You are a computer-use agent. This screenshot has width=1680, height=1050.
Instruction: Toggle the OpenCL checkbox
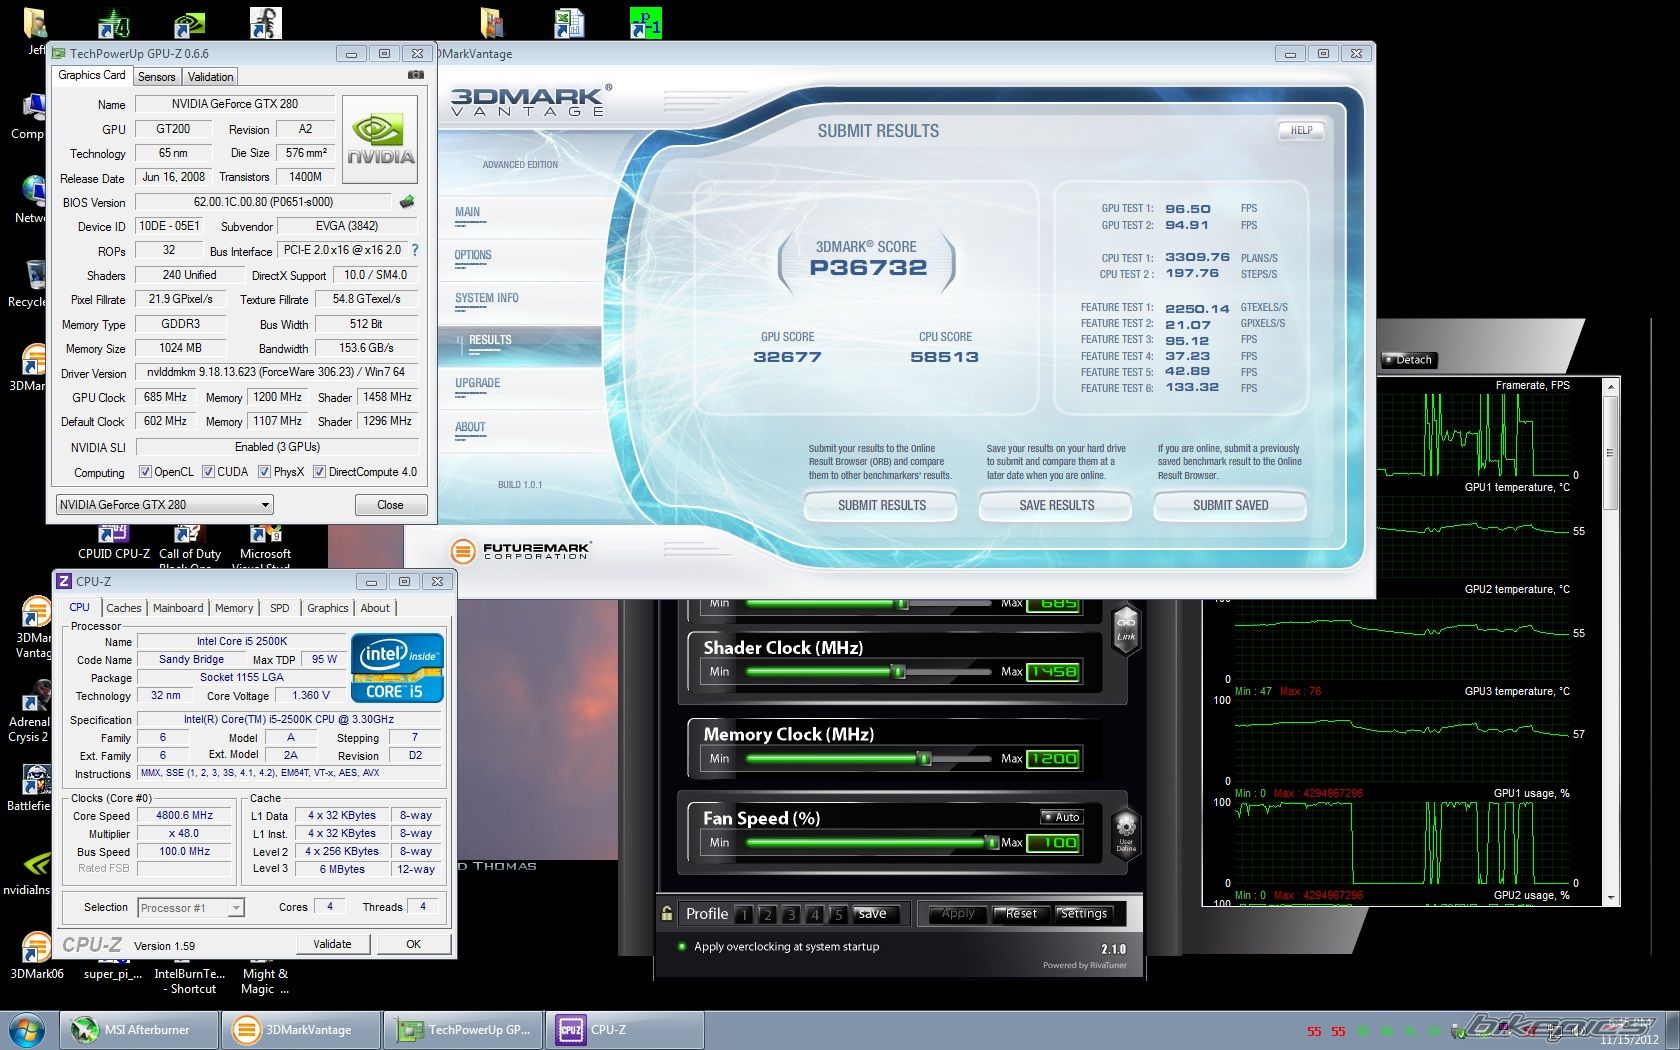coord(145,472)
